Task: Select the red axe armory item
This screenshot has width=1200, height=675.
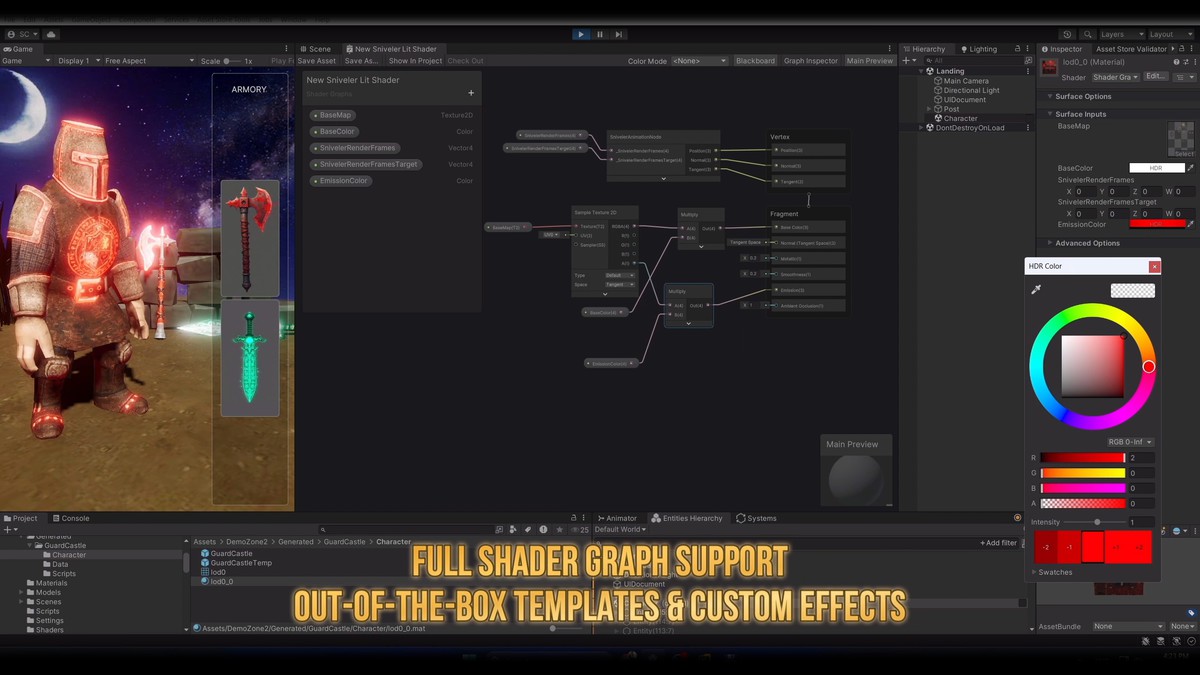Action: pos(249,238)
